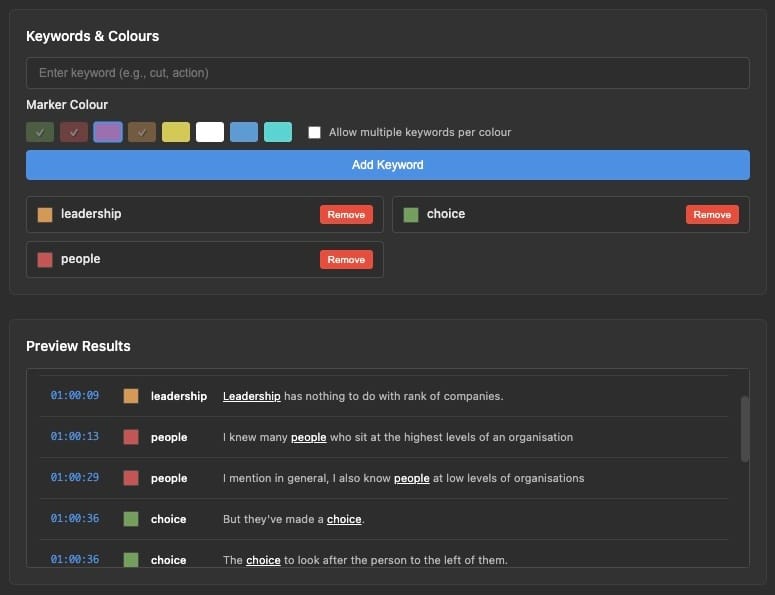Jump to timestamp 01:00:09 in preview

tap(75, 396)
